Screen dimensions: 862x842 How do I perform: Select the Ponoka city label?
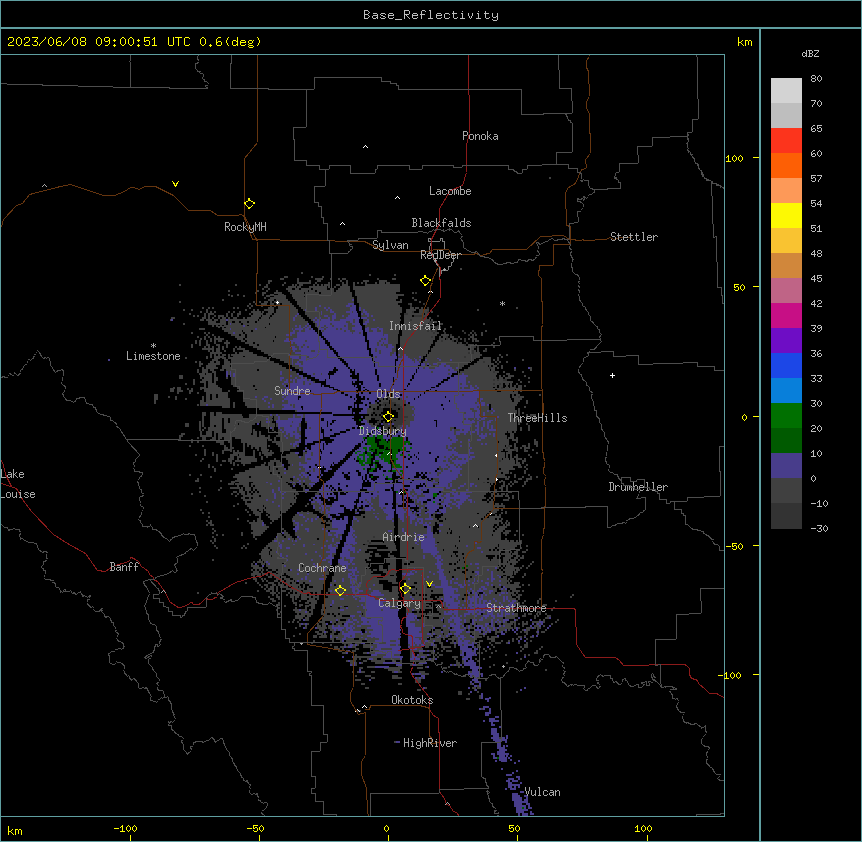point(480,136)
